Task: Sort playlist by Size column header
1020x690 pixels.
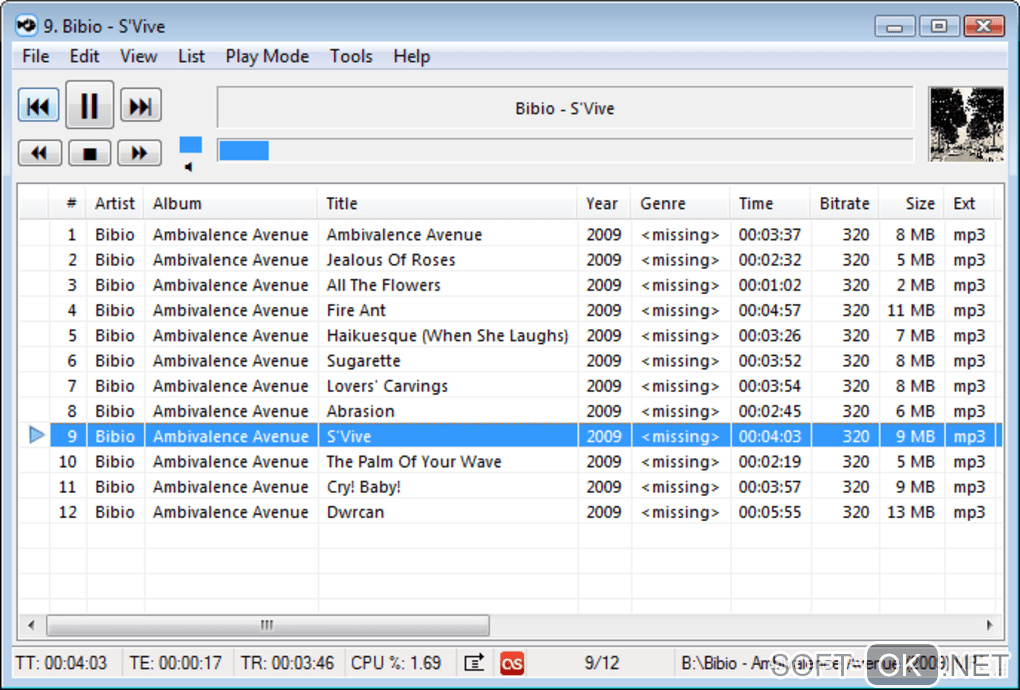Action: (x=911, y=204)
